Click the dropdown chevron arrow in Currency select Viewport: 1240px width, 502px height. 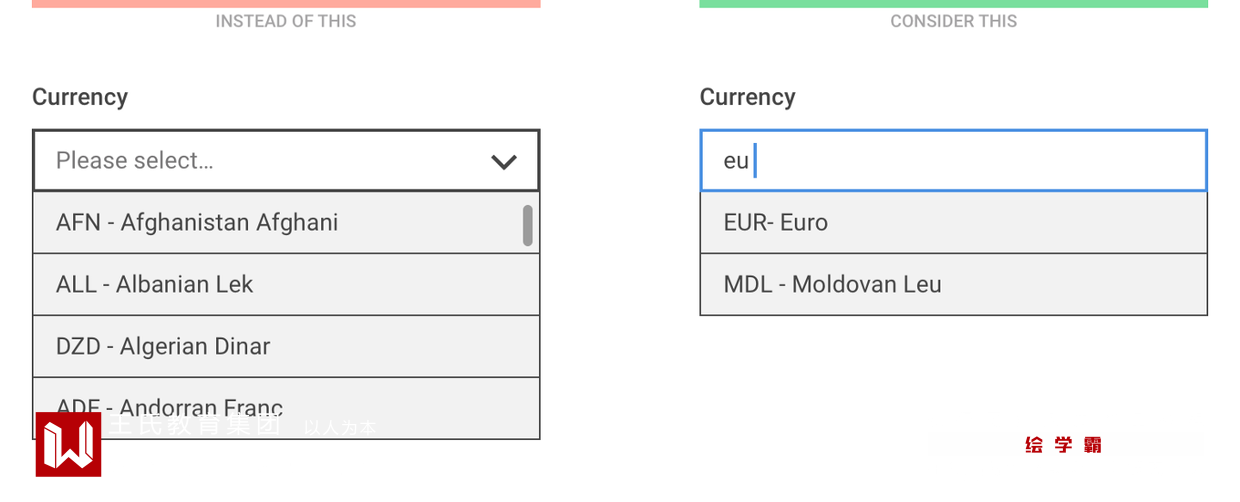504,161
